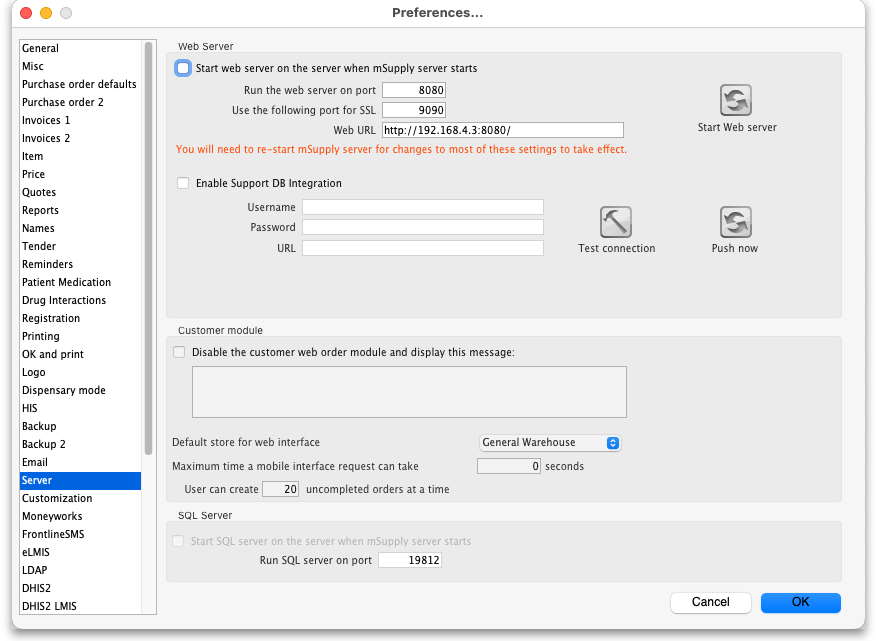Click the Start Web server icon
The width and height of the screenshot is (877, 641).
click(736, 101)
